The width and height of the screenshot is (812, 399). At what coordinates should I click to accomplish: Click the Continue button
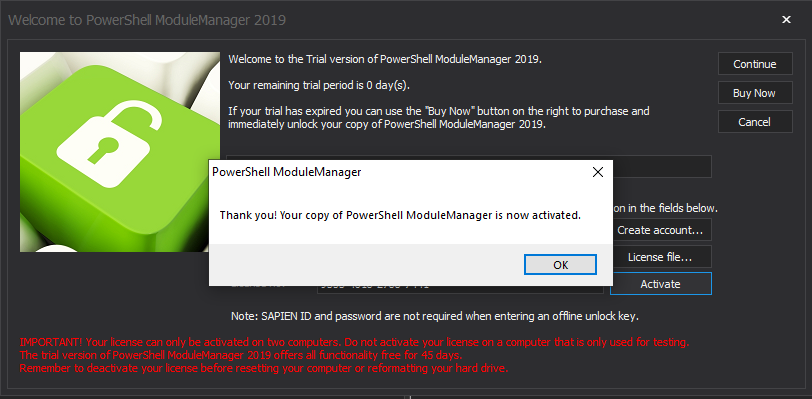pos(755,64)
